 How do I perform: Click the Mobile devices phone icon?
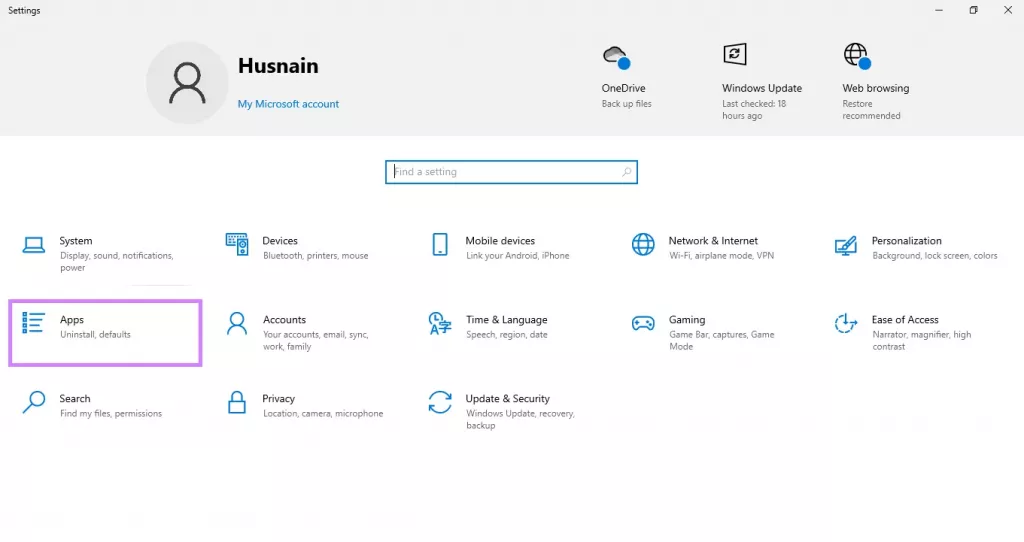coord(440,244)
